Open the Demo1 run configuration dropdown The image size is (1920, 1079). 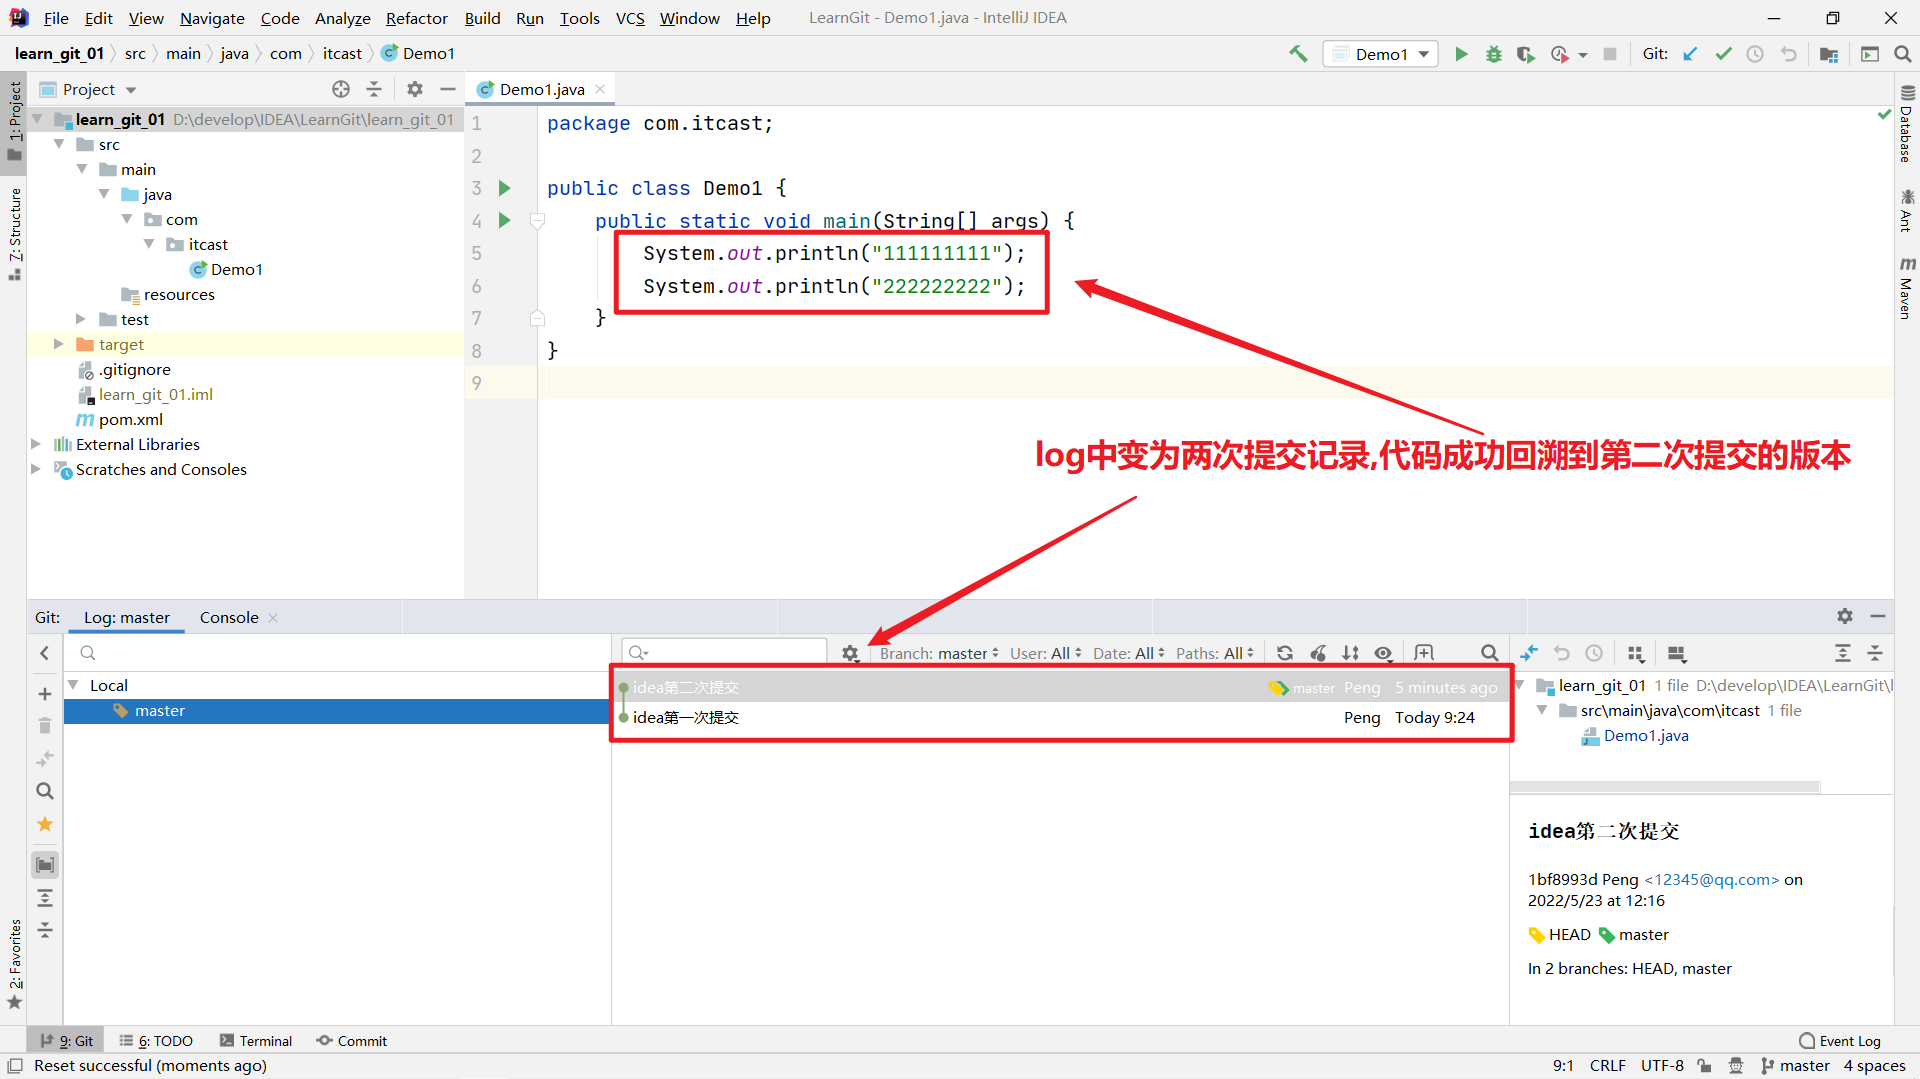(1381, 54)
